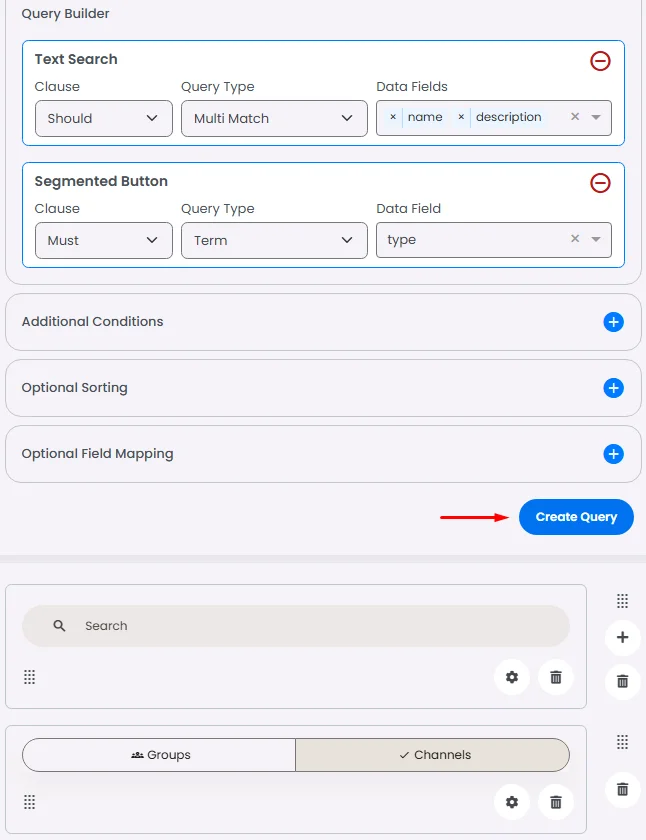Delete the Search component with trash icon
Image resolution: width=646 pixels, height=840 pixels.
[x=556, y=677]
